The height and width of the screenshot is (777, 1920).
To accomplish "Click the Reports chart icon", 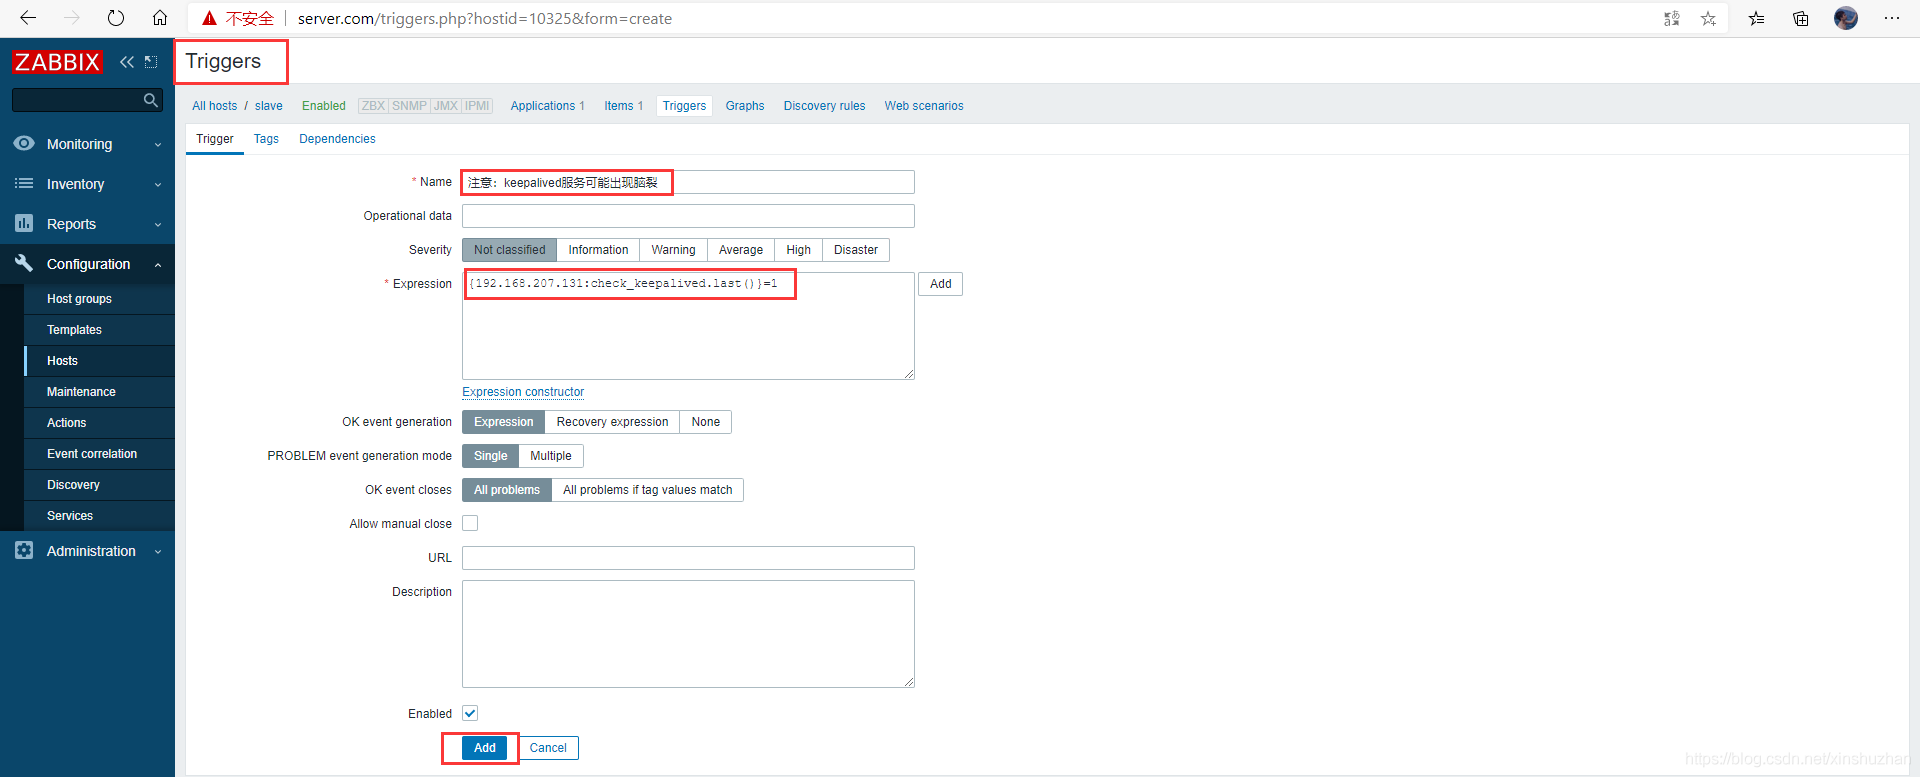I will pos(24,224).
